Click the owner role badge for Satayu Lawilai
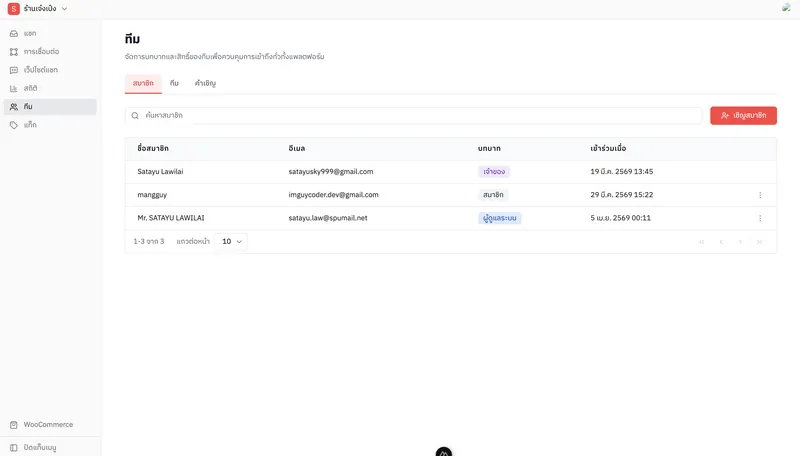The width and height of the screenshot is (800, 456). (494, 171)
